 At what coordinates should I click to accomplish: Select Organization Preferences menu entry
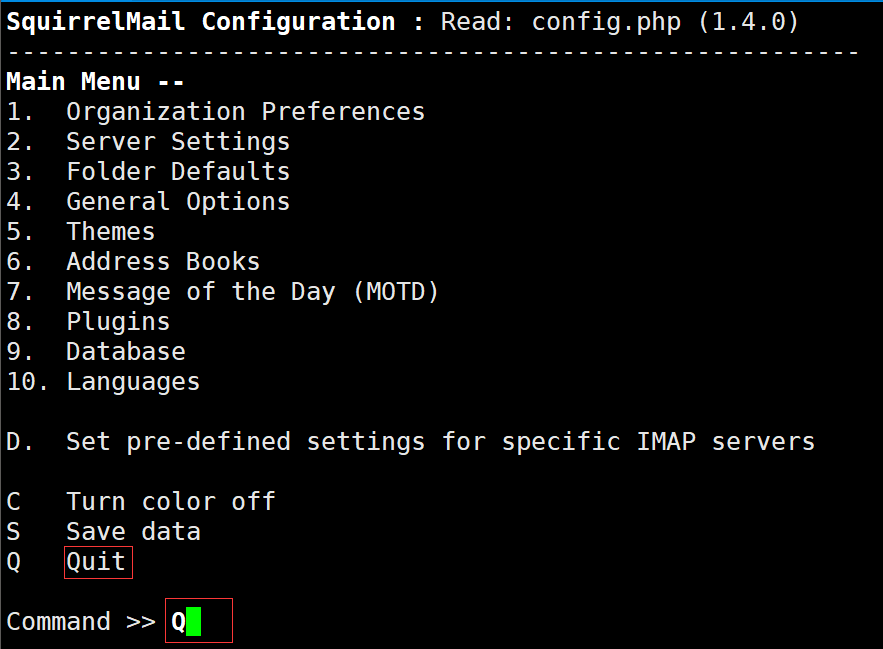pyautogui.click(x=245, y=112)
